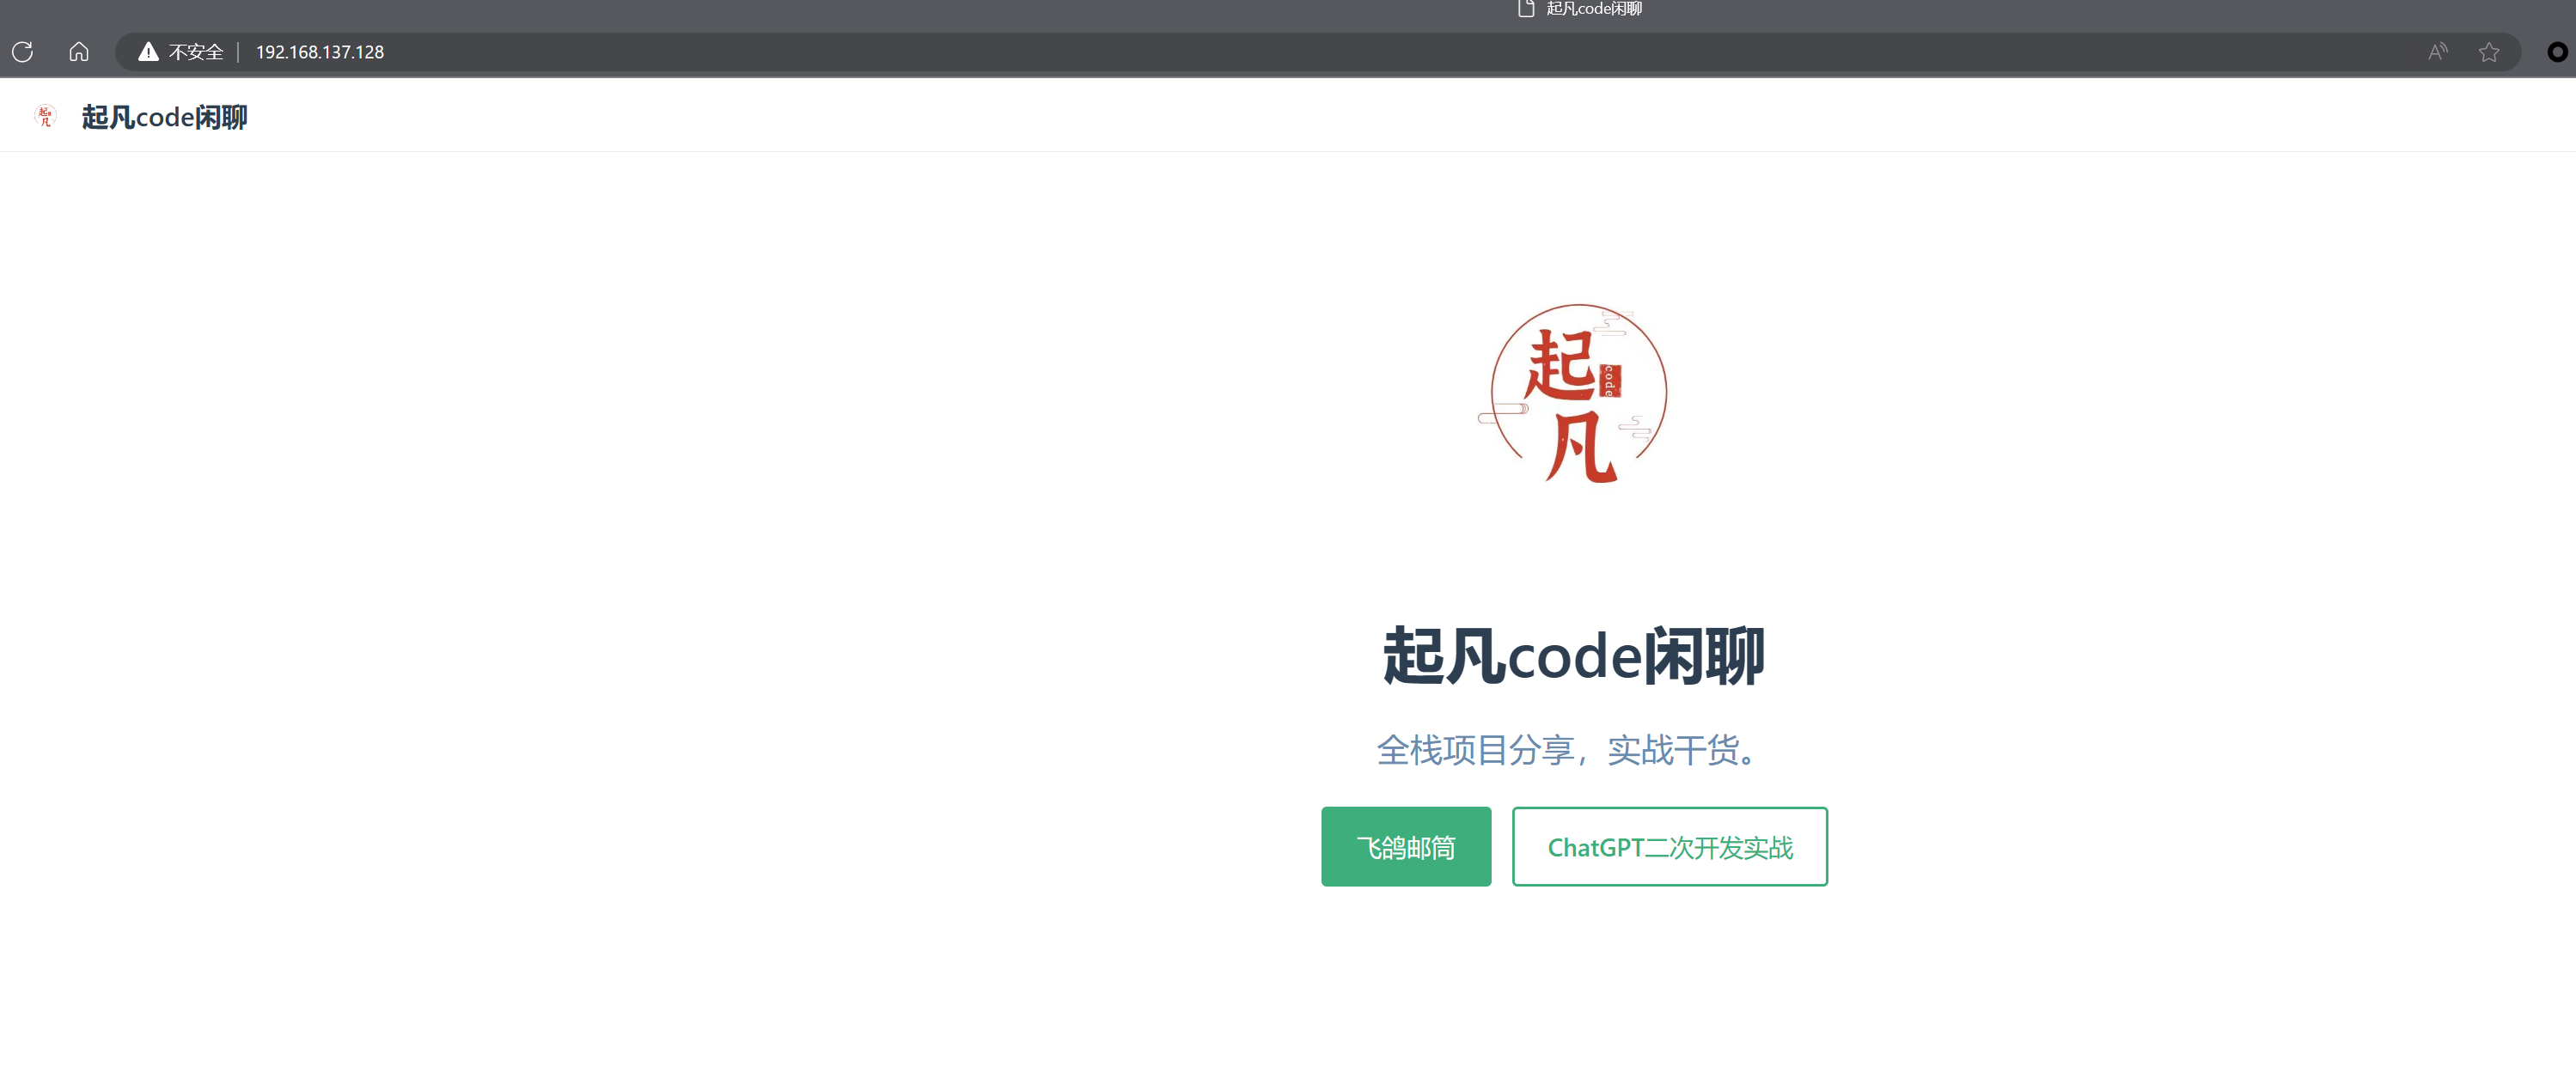The image size is (2576, 1085).
Task: Click the small 起凡 logo in site header
Action: pyautogui.click(x=45, y=117)
